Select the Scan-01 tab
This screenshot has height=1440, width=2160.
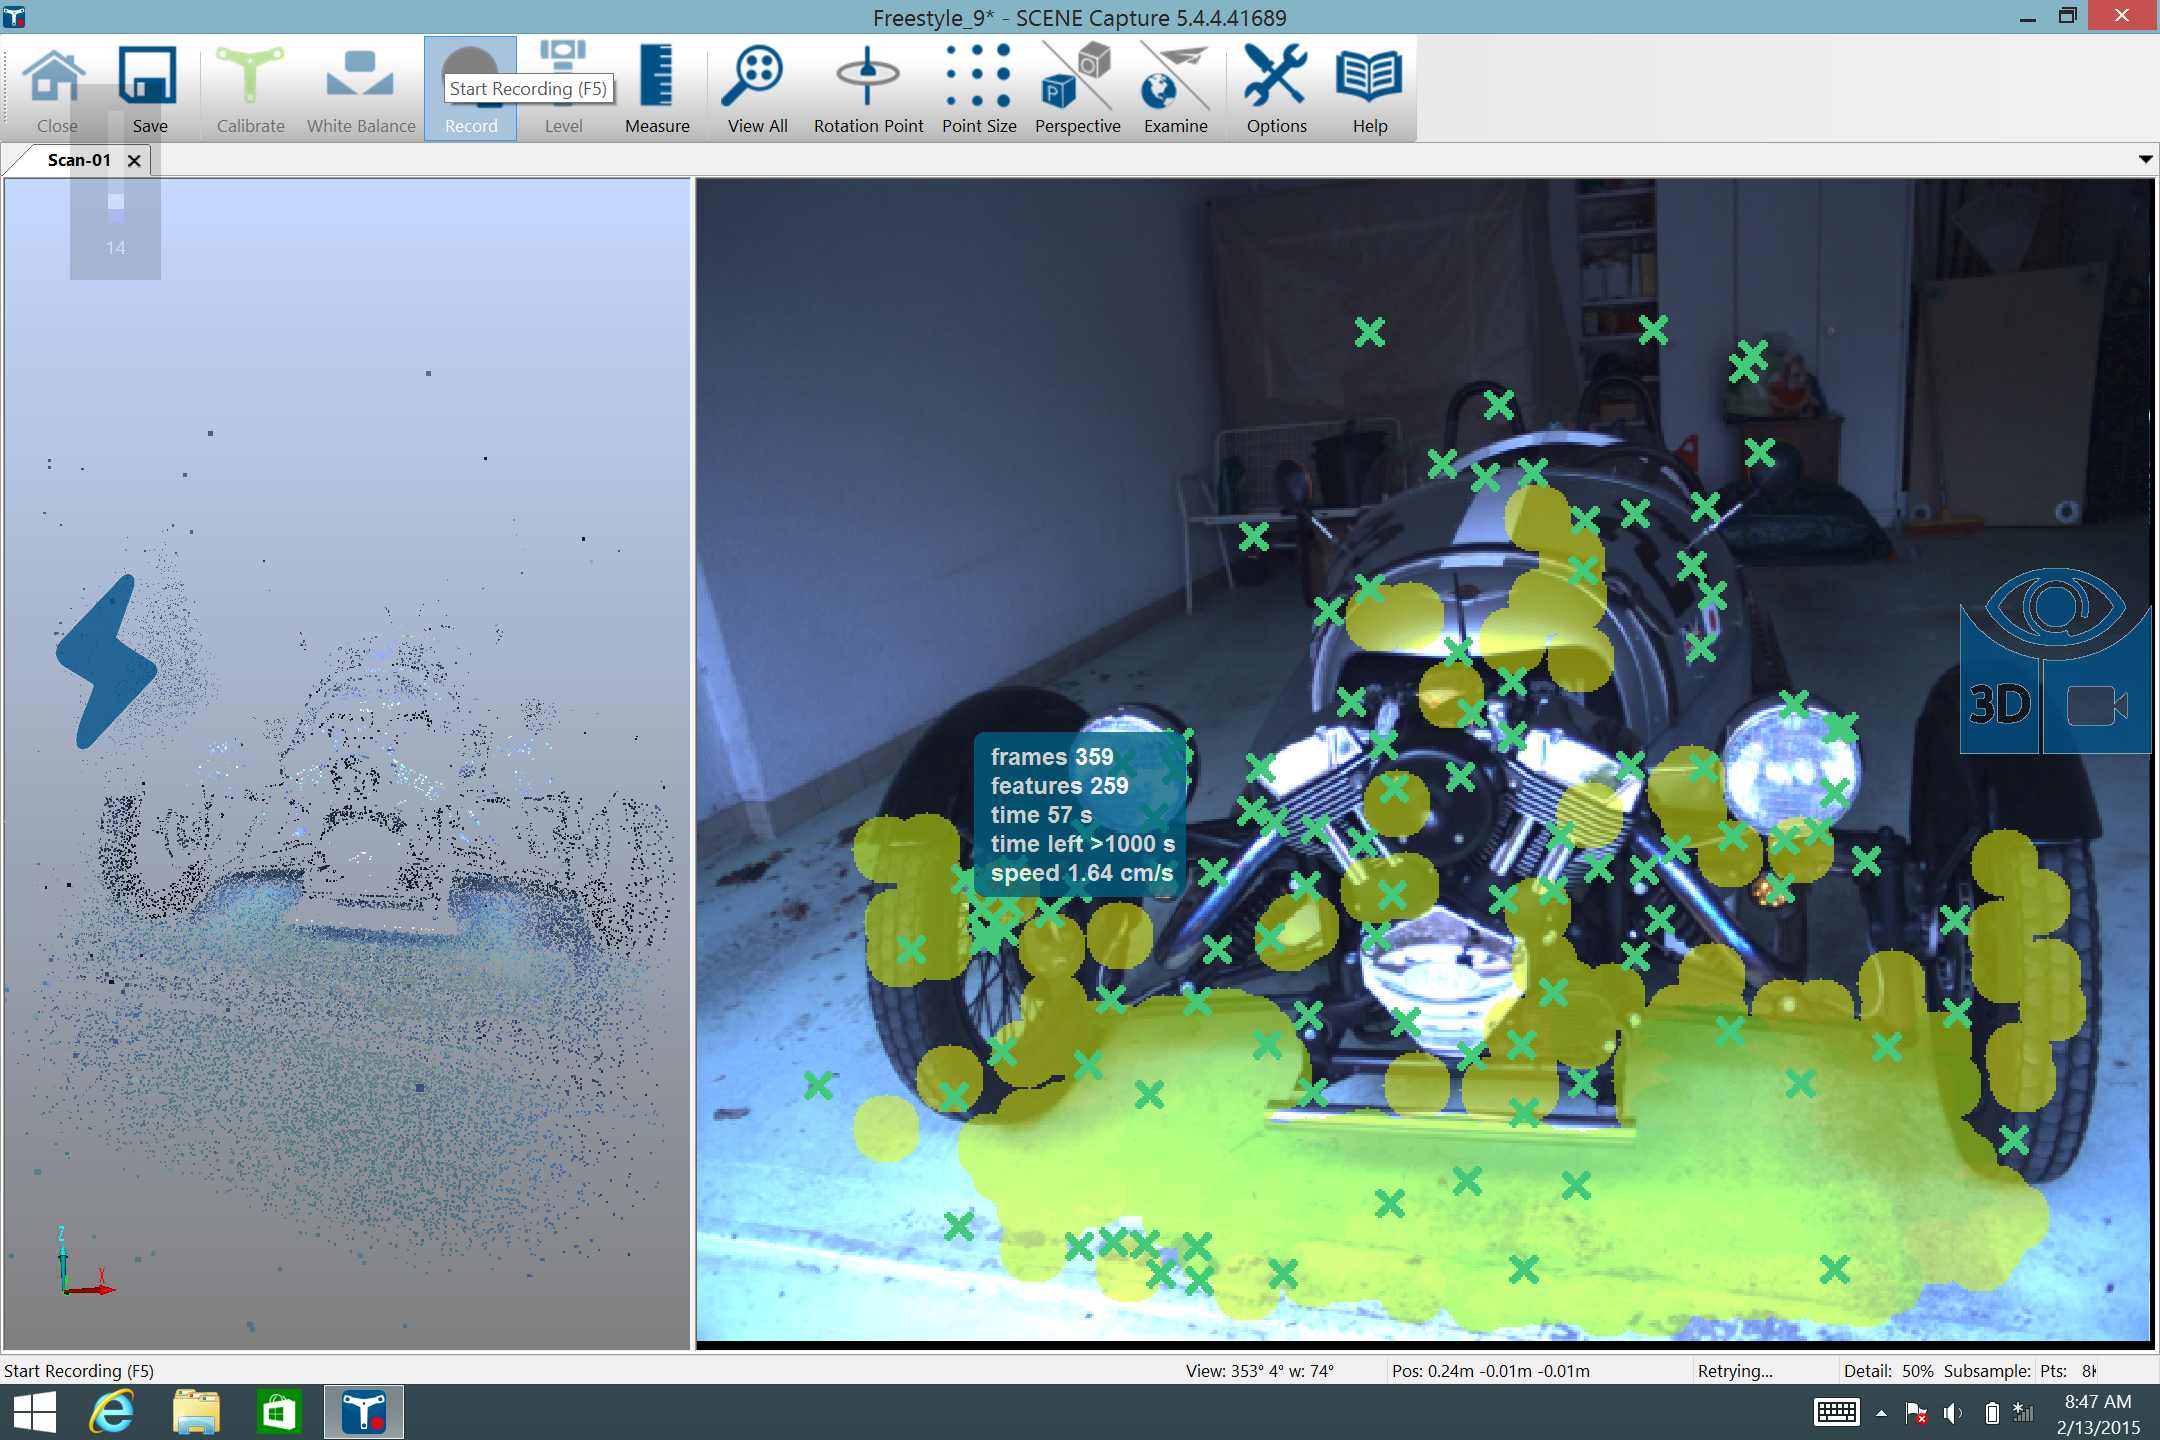[x=78, y=160]
